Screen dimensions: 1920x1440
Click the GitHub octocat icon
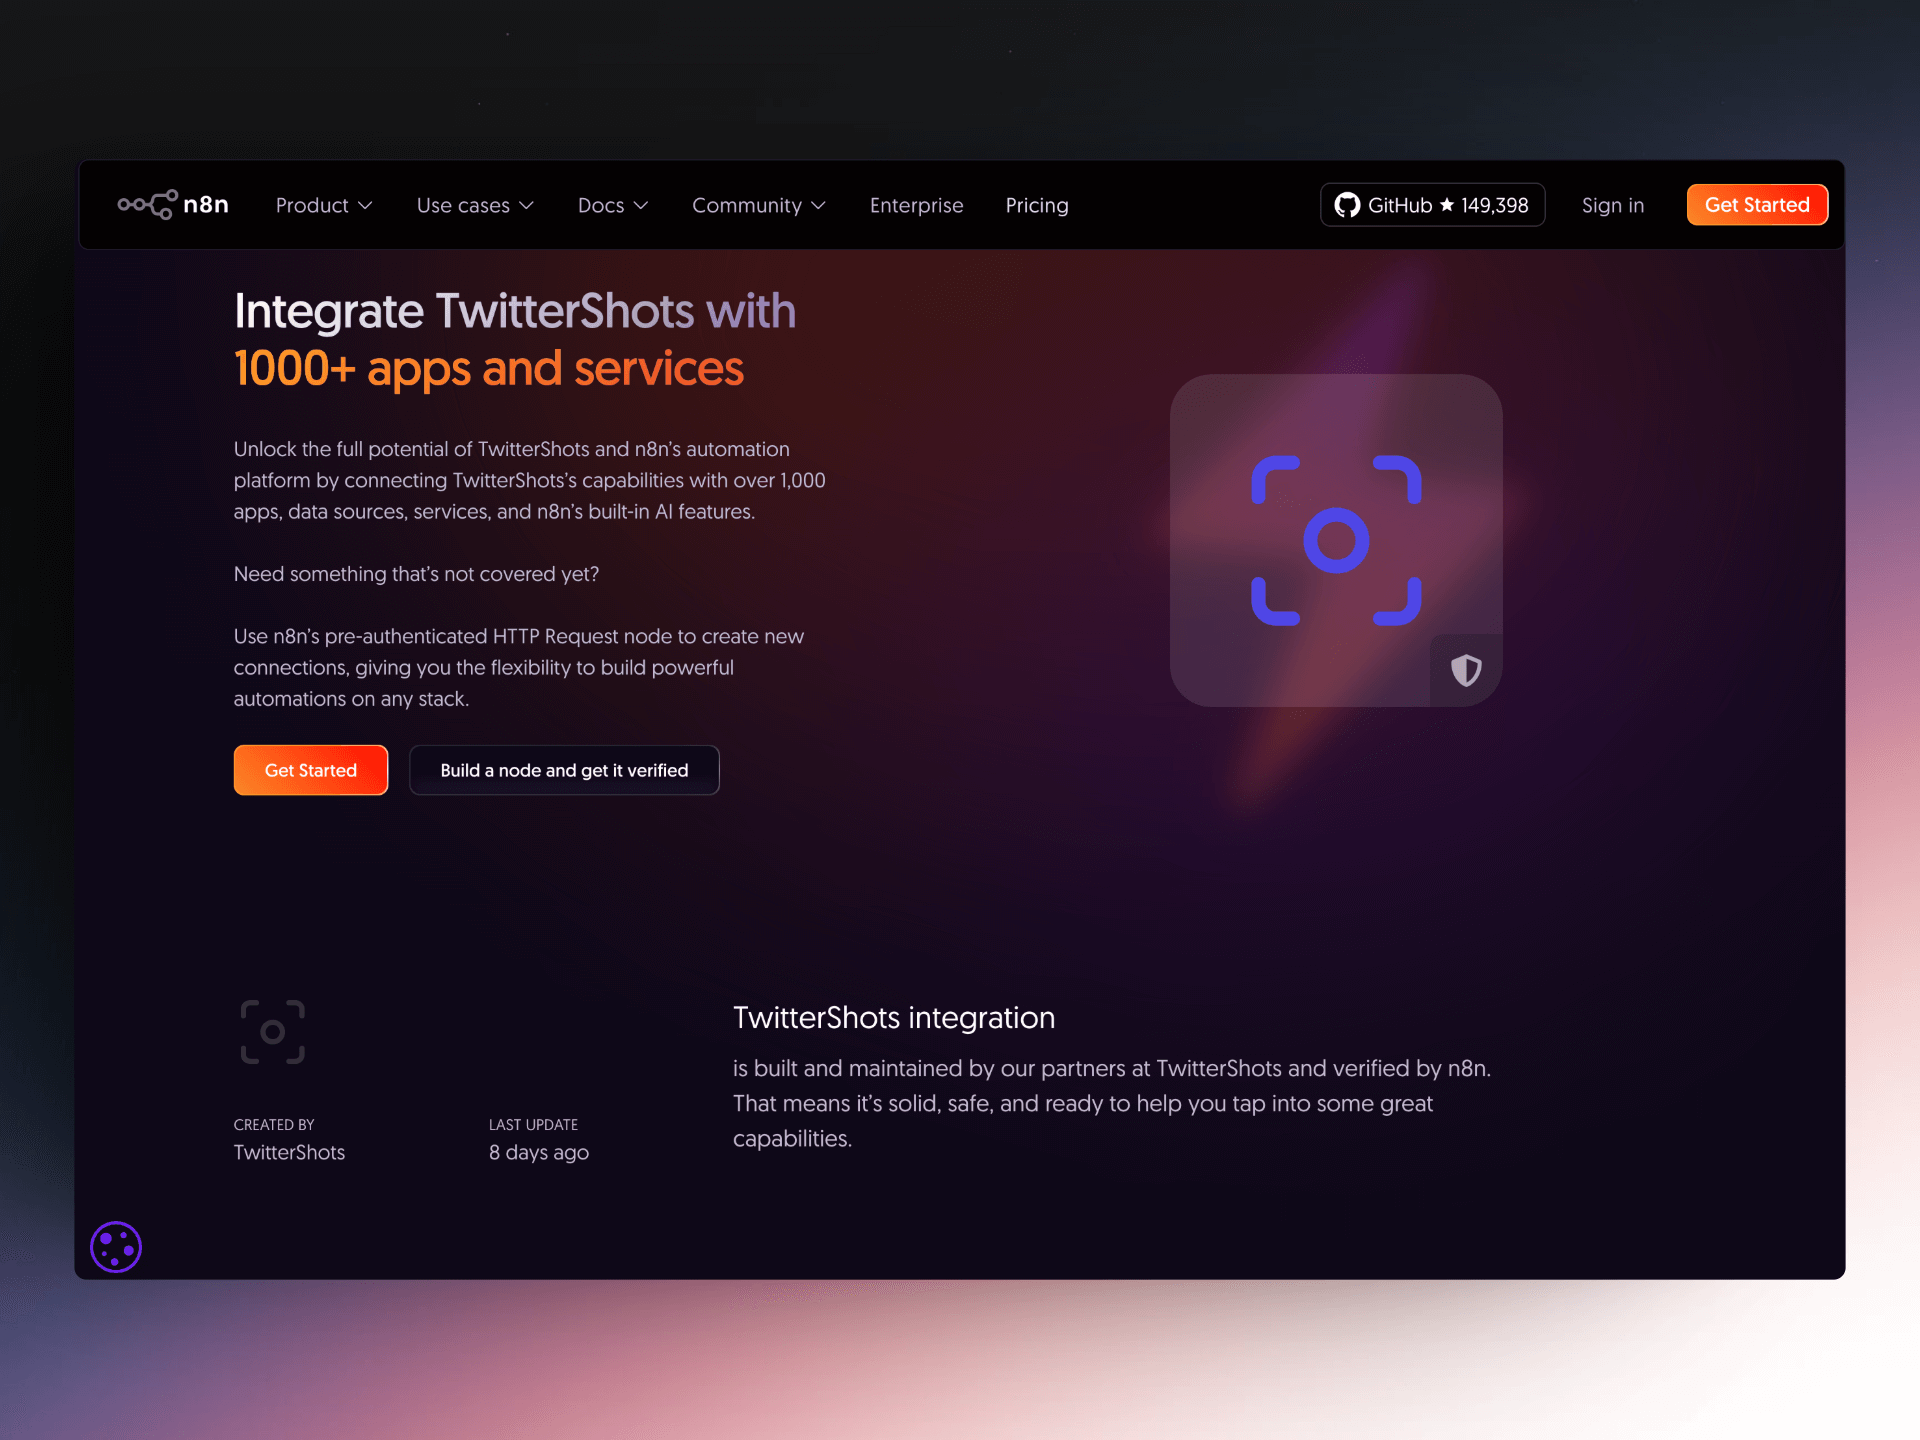point(1347,205)
